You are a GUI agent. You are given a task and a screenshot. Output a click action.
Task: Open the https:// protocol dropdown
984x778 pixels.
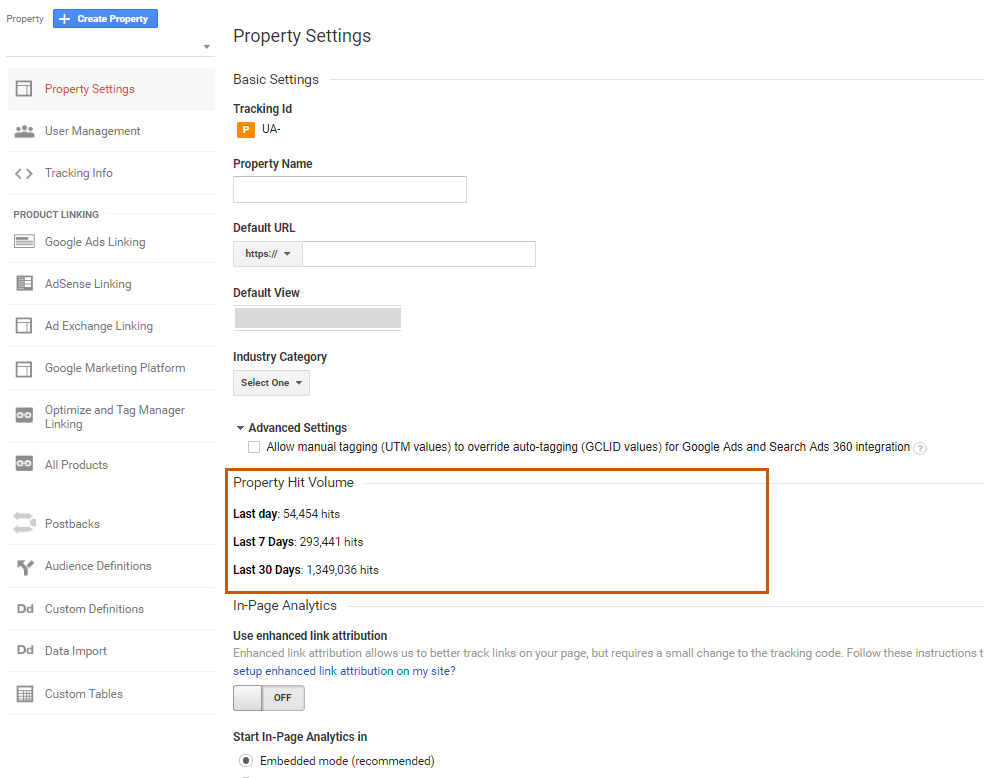click(x=268, y=254)
